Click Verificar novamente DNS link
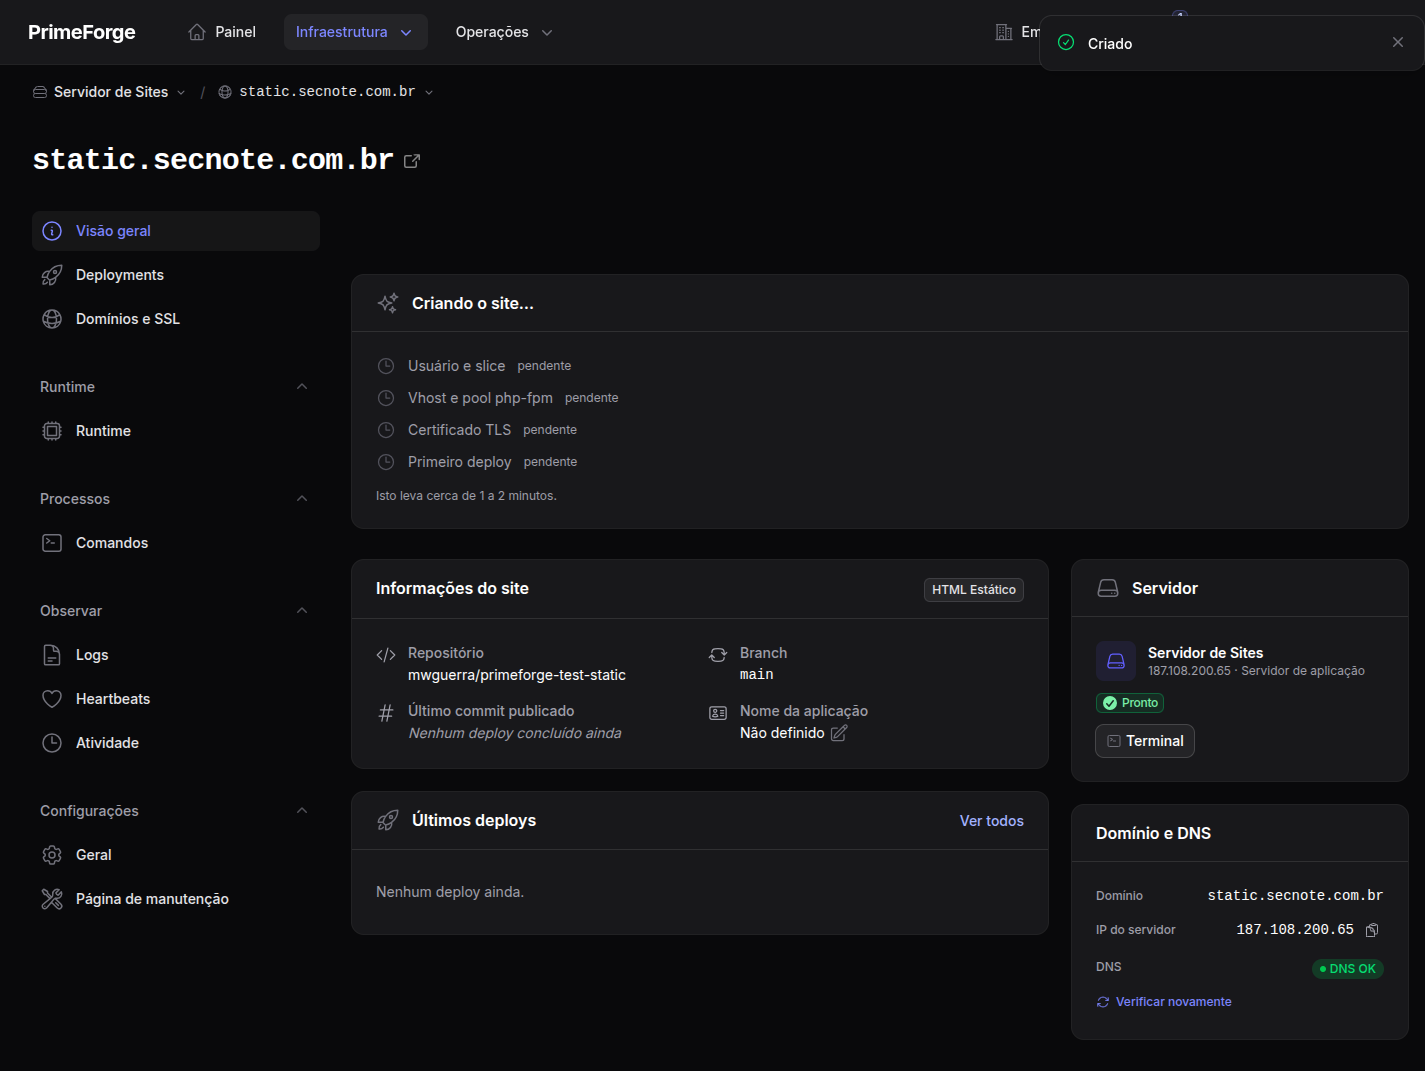Viewport: 1425px width, 1071px height. pyautogui.click(x=1164, y=1002)
